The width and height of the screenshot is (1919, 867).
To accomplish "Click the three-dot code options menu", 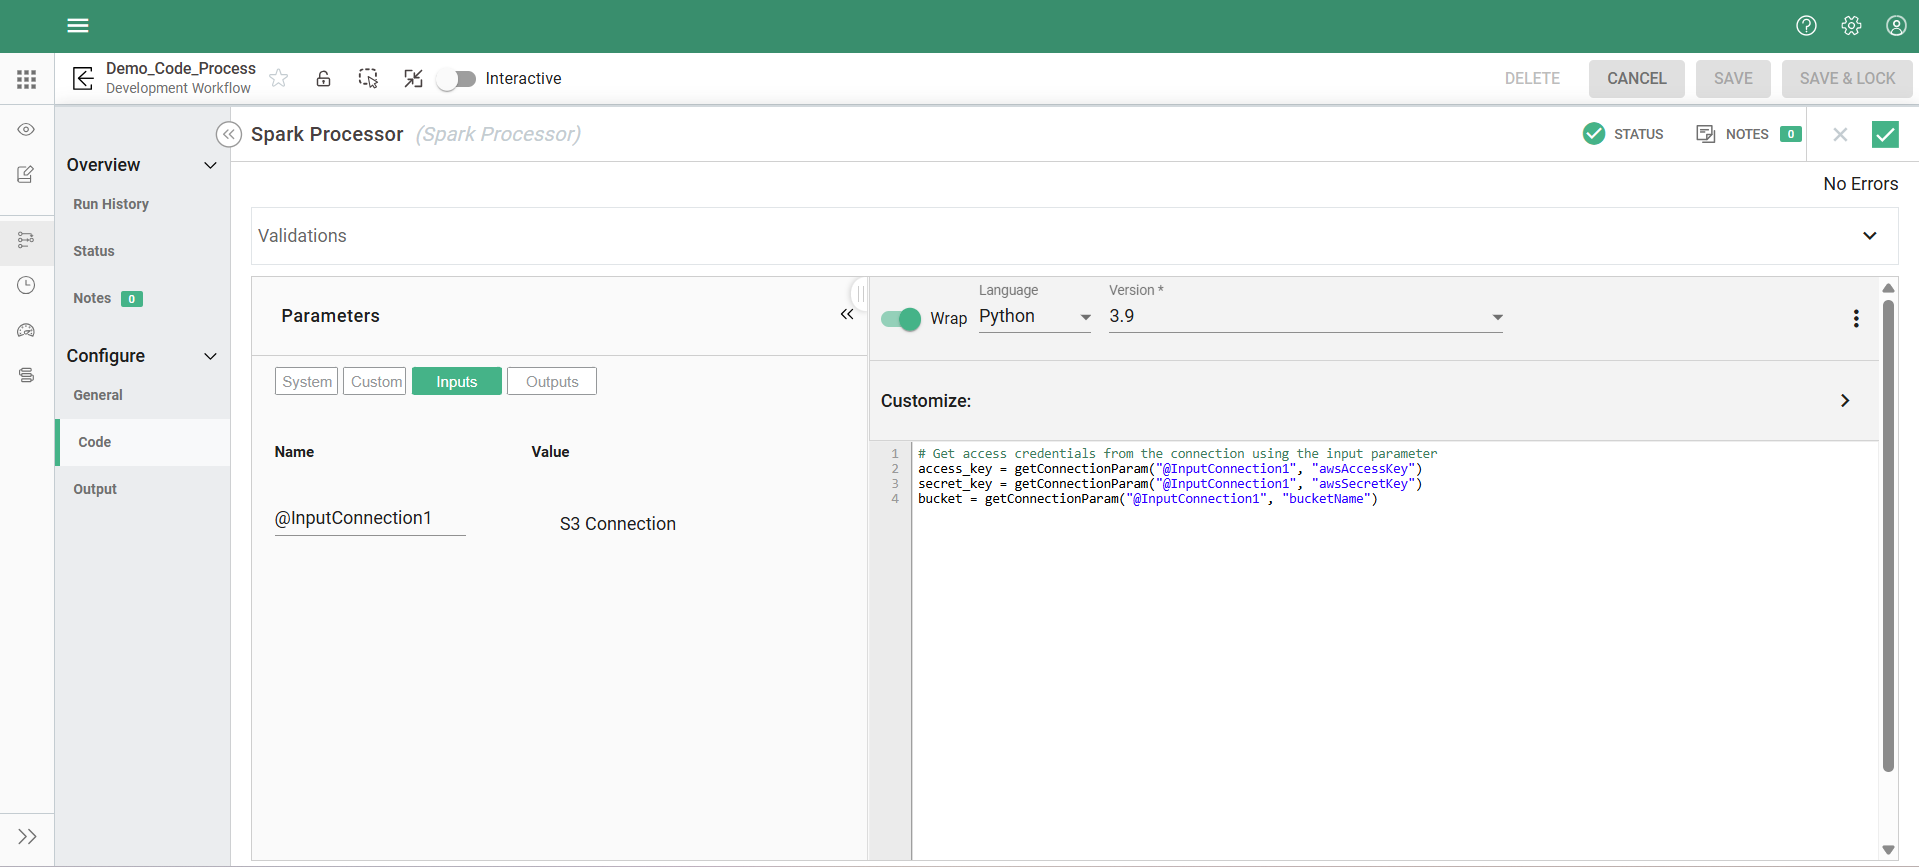I will pos(1856,318).
